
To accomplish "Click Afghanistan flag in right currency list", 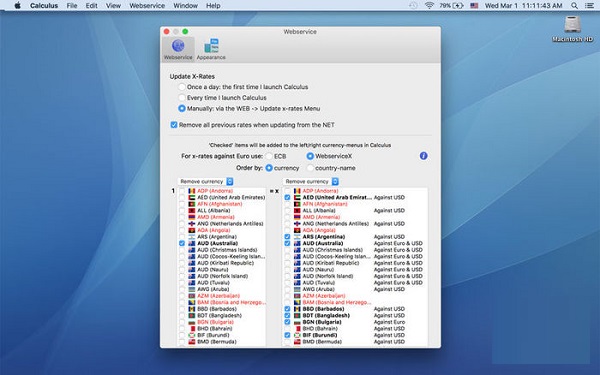I will 297,204.
